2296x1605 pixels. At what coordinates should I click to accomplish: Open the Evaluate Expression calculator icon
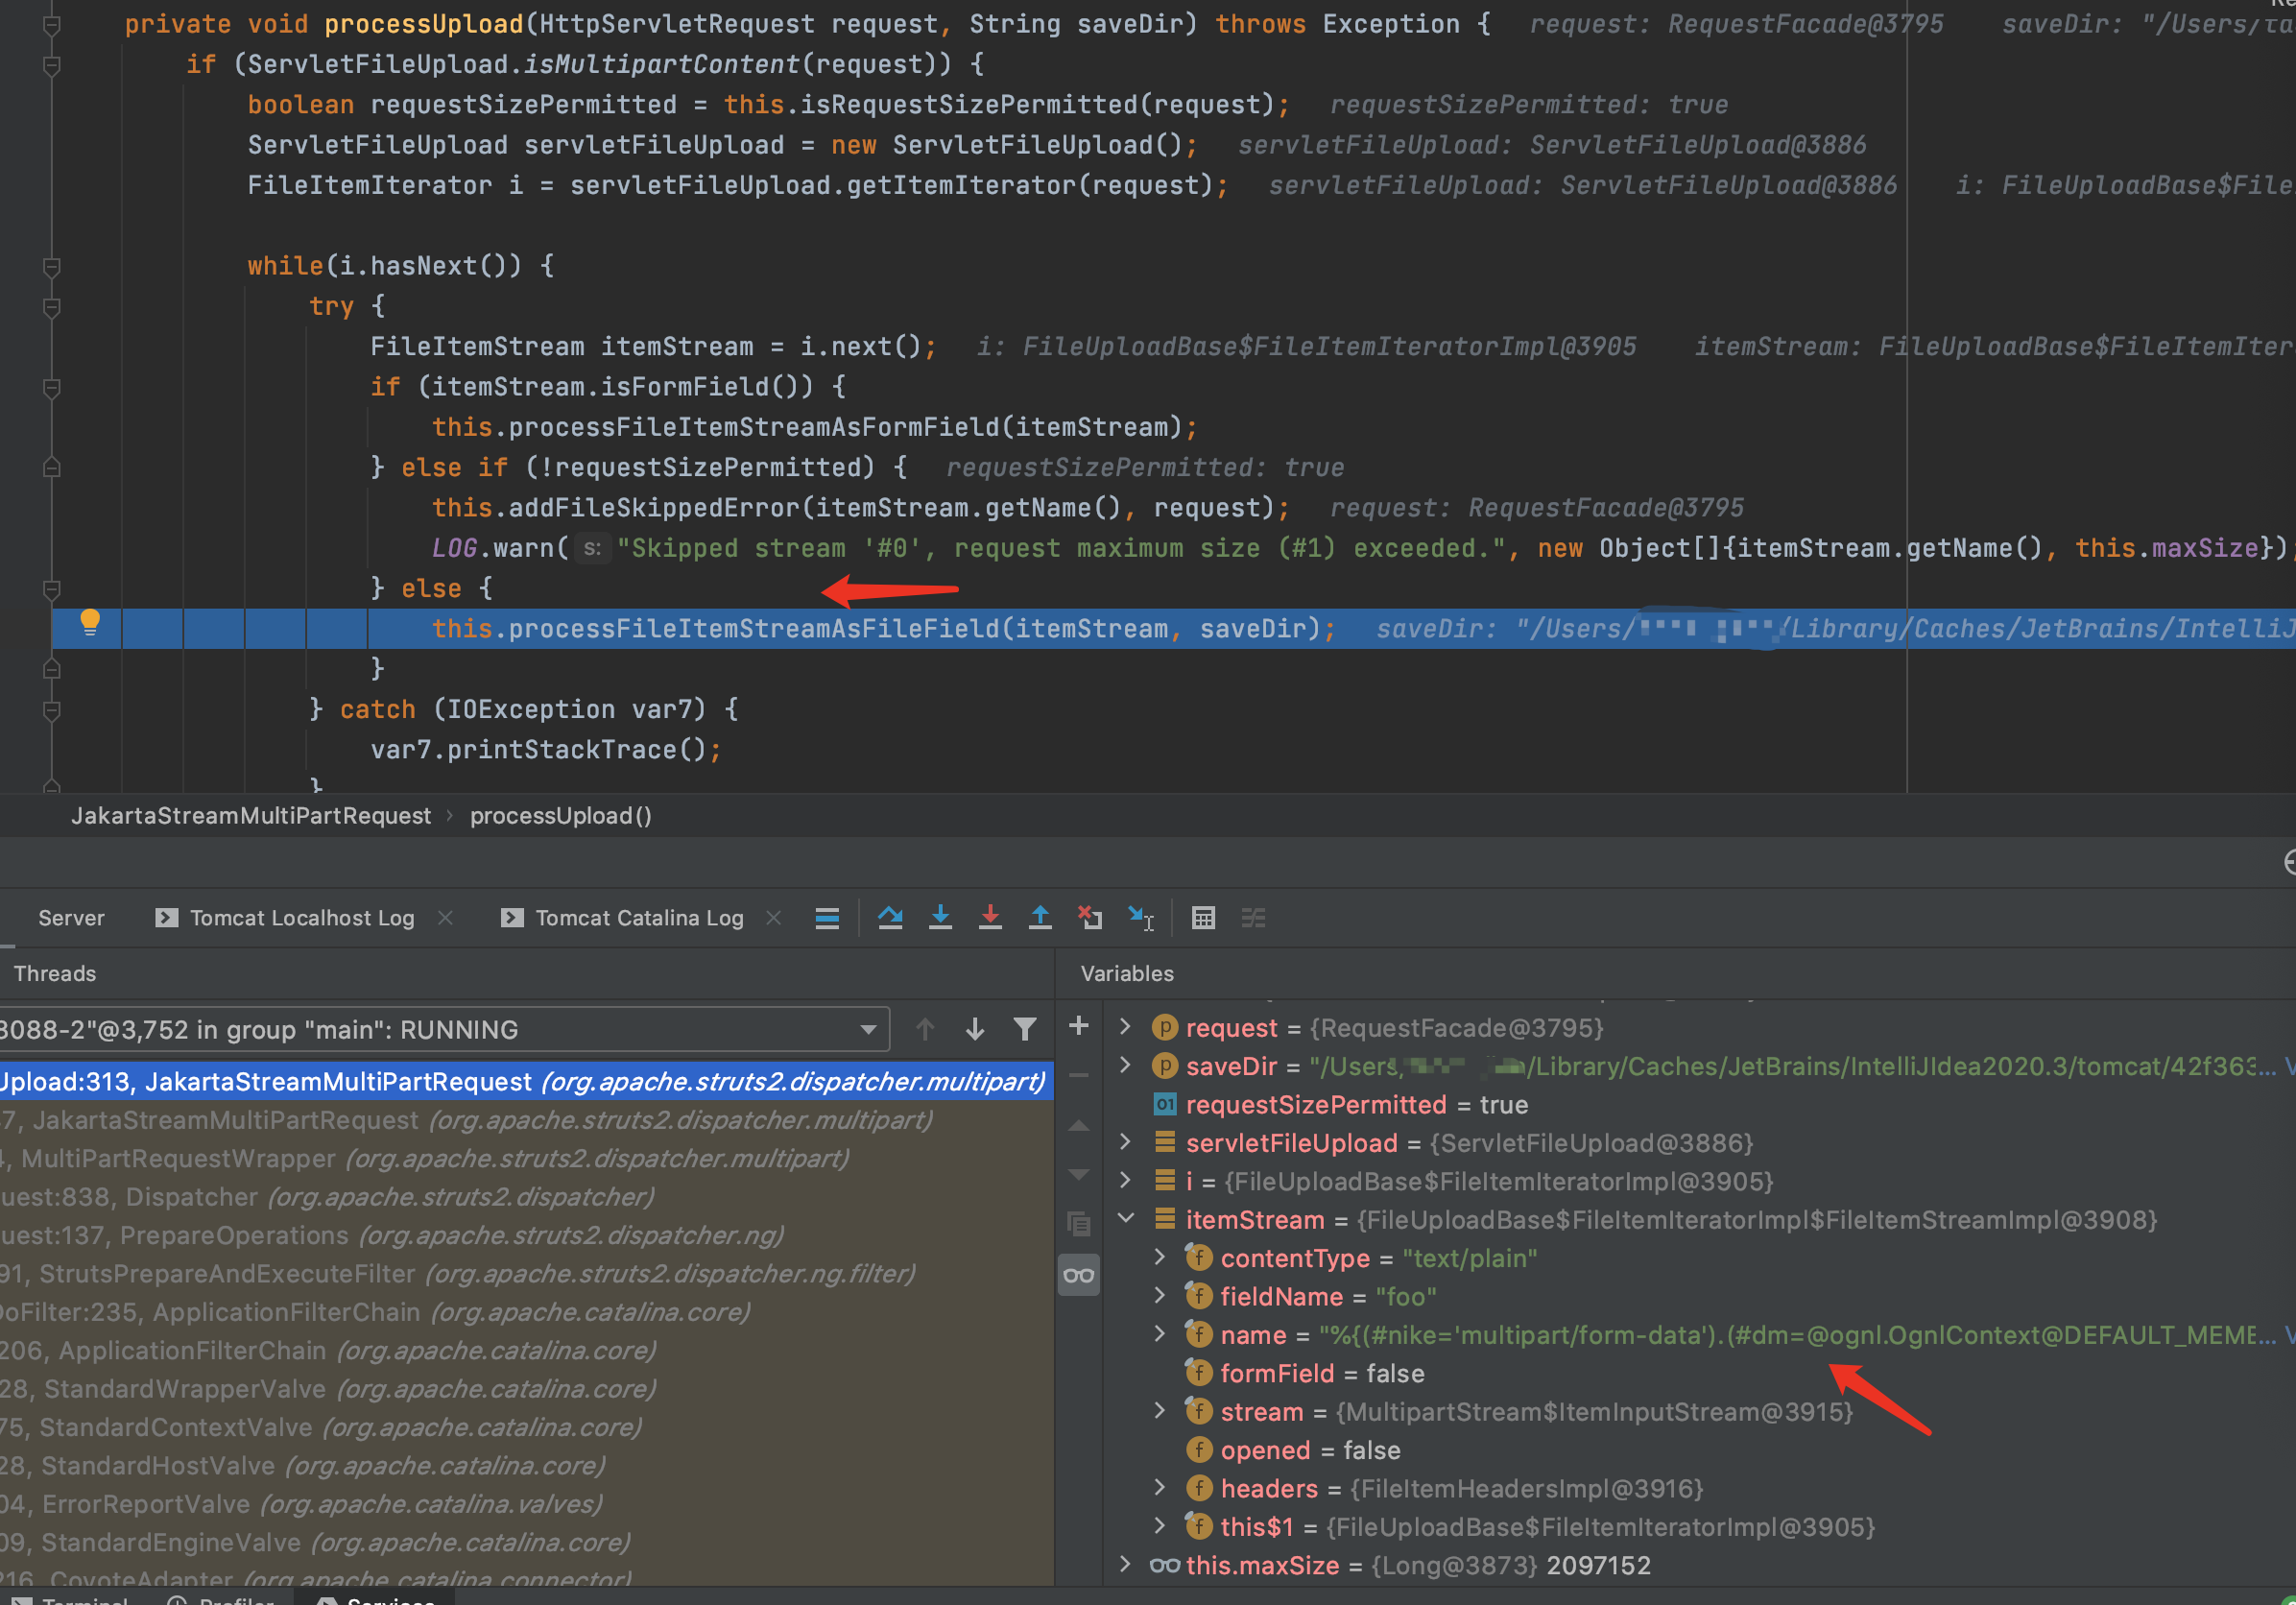pyautogui.click(x=1203, y=917)
